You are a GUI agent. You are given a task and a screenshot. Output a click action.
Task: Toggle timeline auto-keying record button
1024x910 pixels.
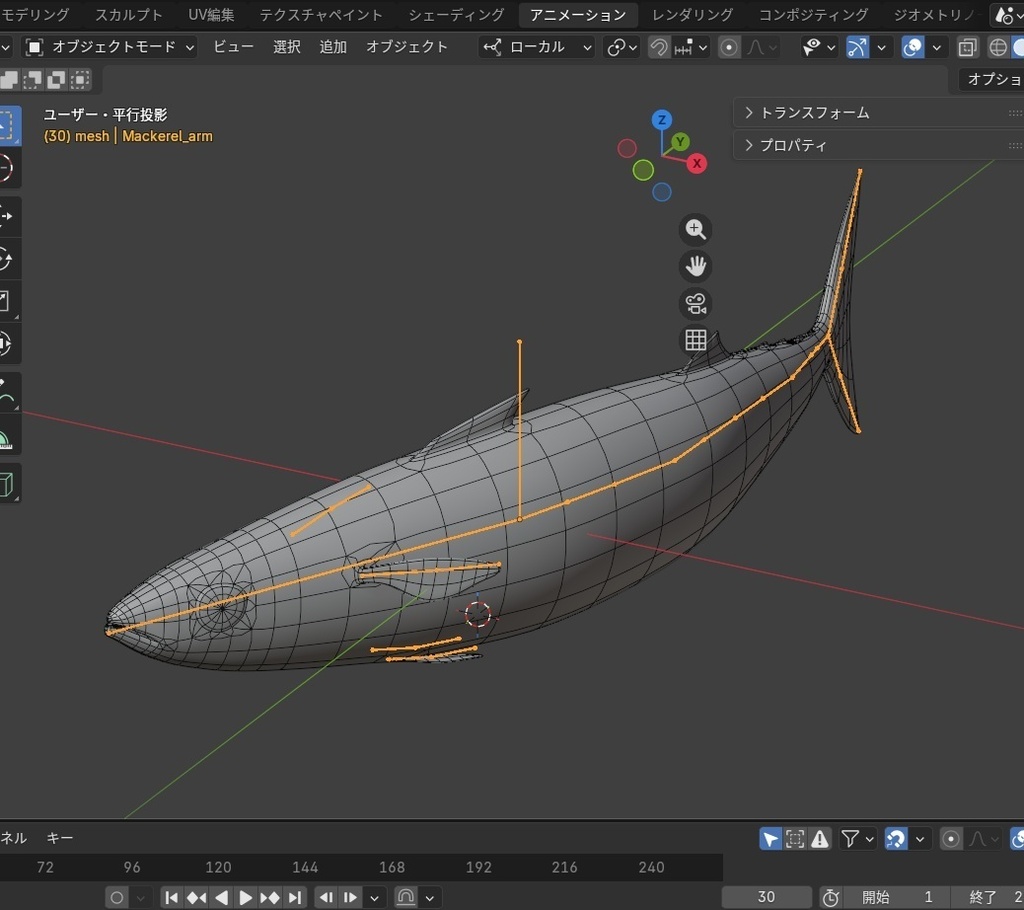[x=117, y=897]
